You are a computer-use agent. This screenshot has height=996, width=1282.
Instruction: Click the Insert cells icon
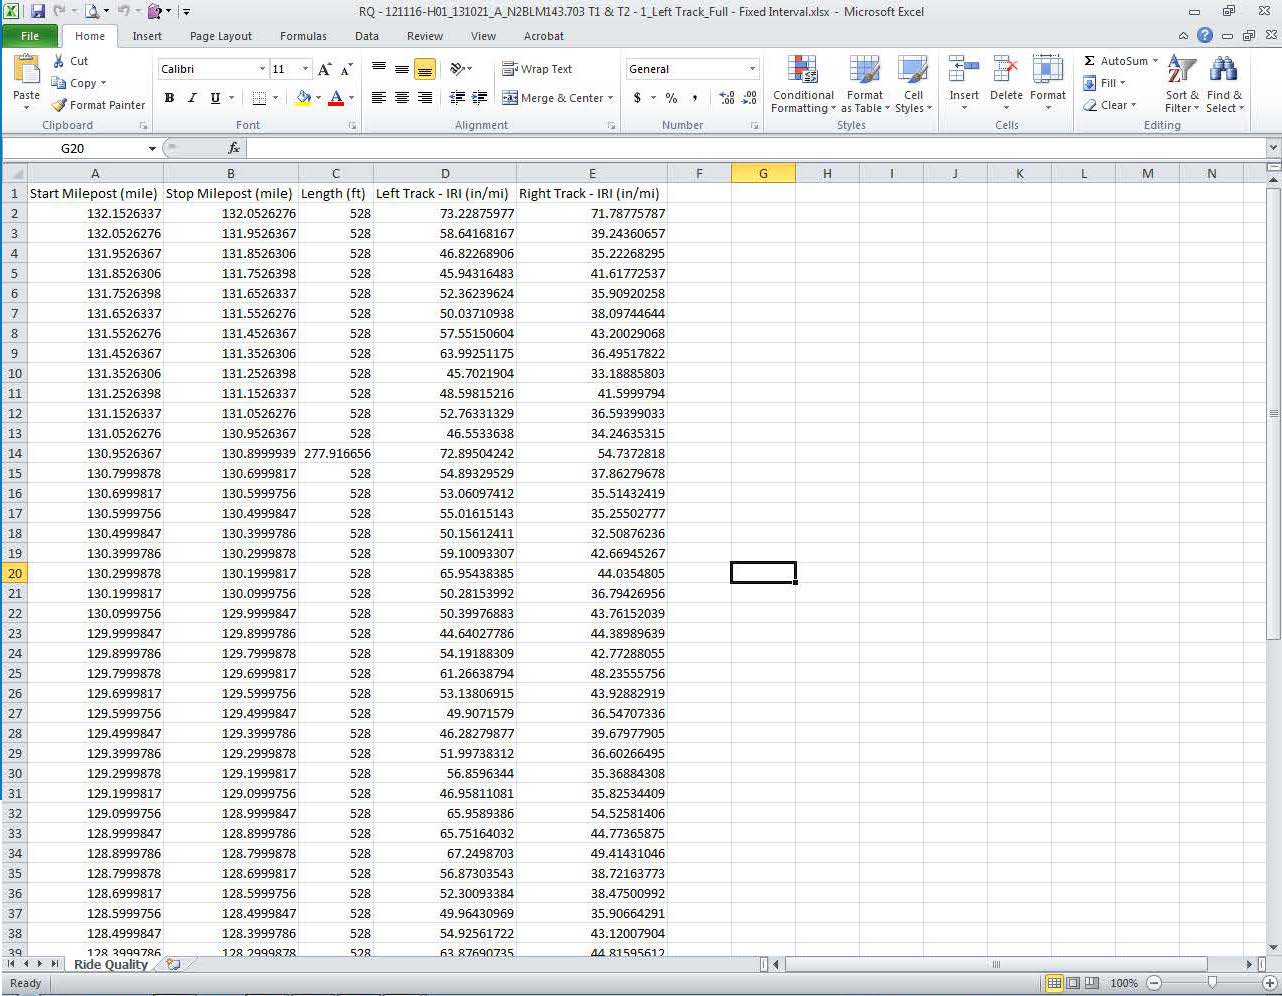click(x=964, y=70)
